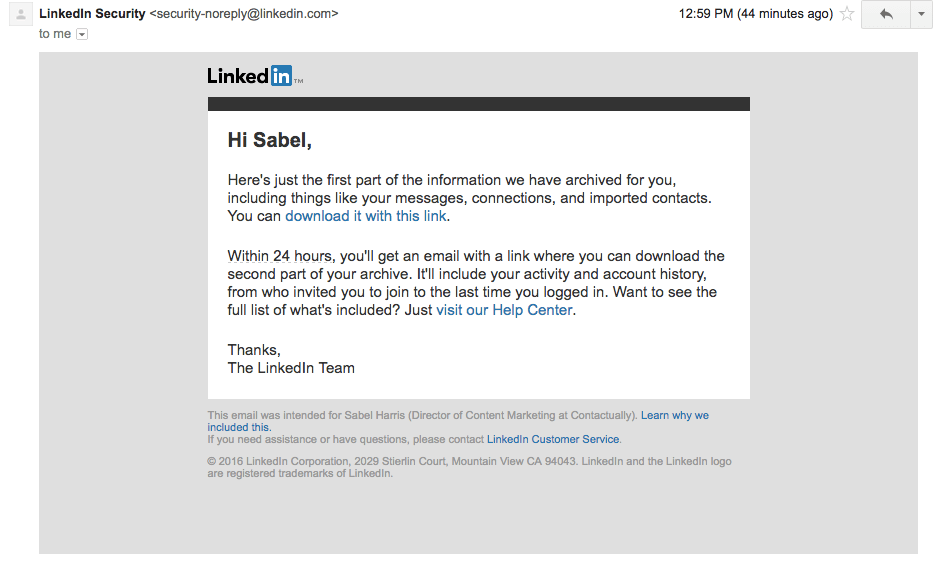Click the LinkedIn logo in email header
Image resolution: width=949 pixels, height=569 pixels.
[x=255, y=76]
